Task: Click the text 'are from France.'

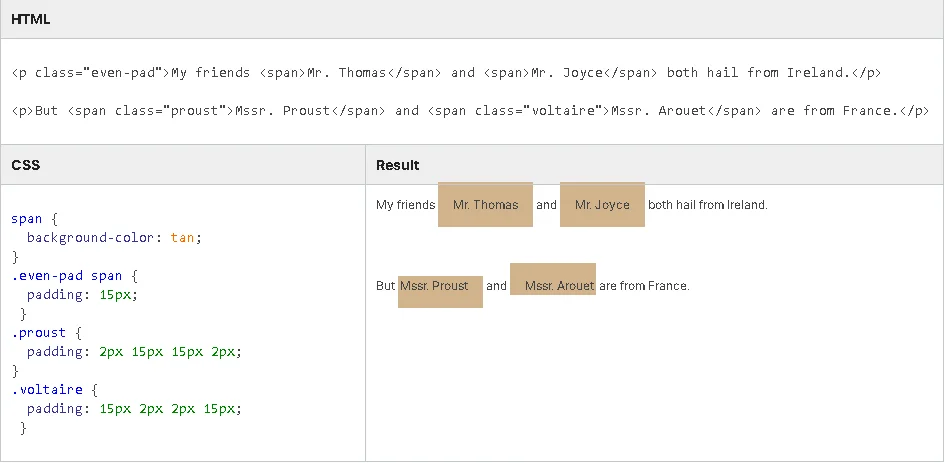Action: 644,286
